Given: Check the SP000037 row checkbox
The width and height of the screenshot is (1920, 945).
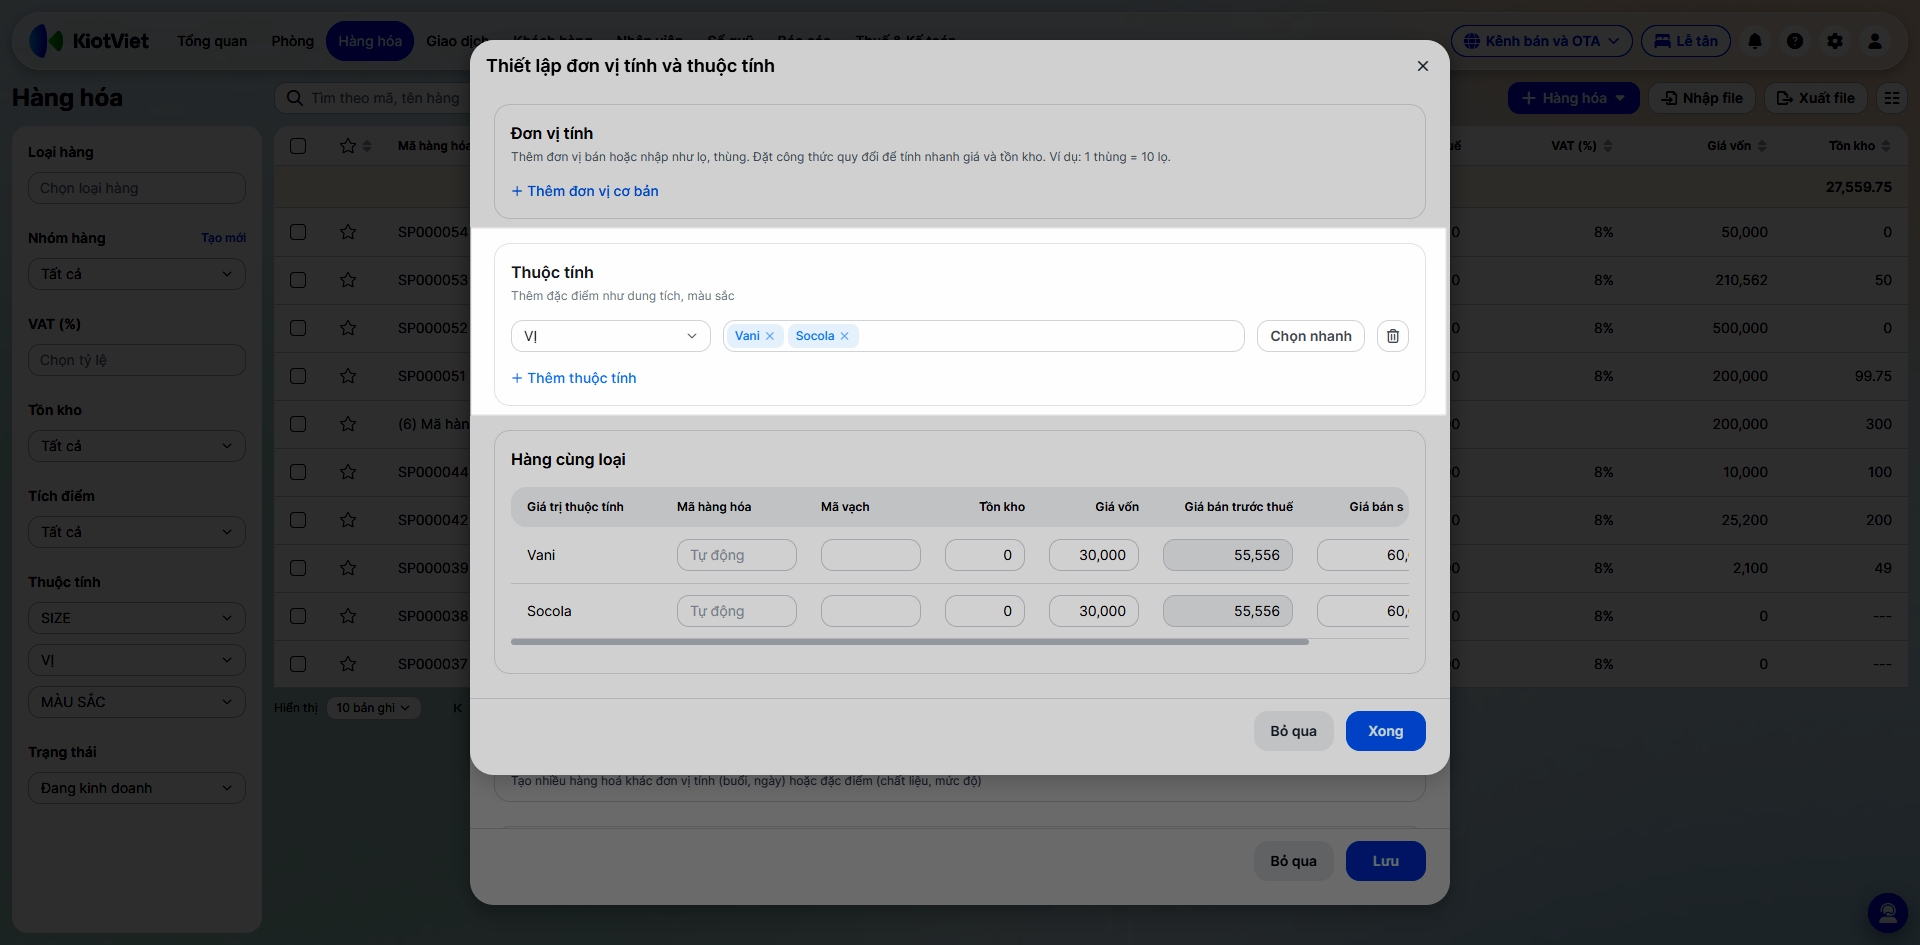Looking at the screenshot, I should coord(298,664).
